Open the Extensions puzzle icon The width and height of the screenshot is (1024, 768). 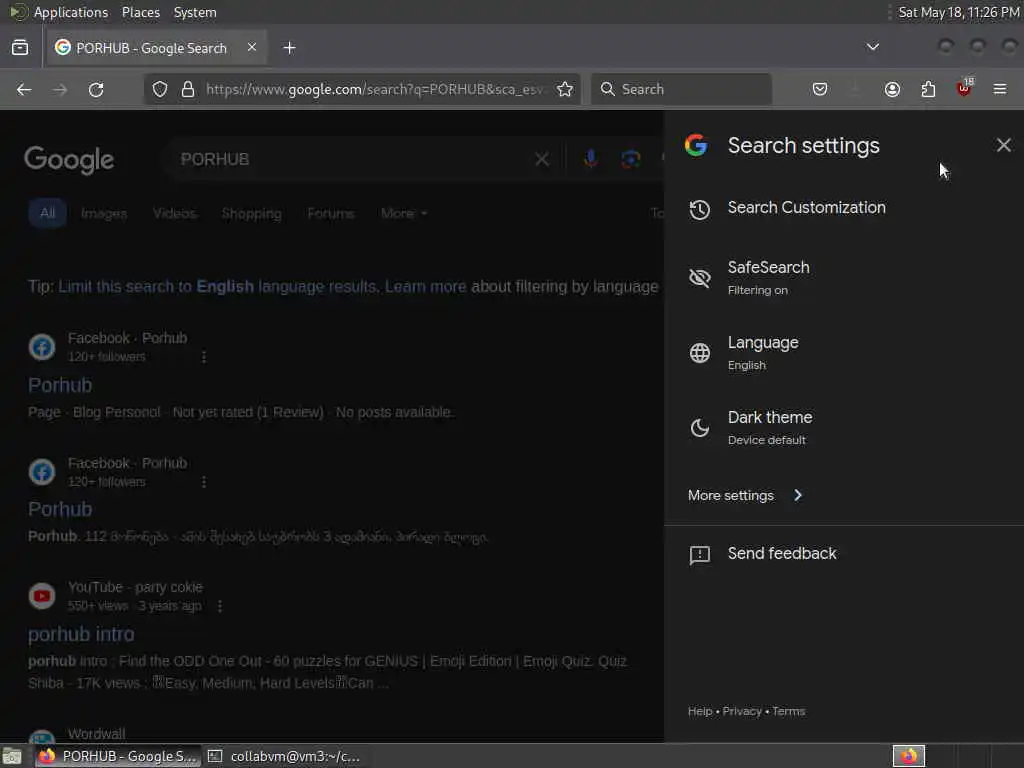(x=928, y=89)
